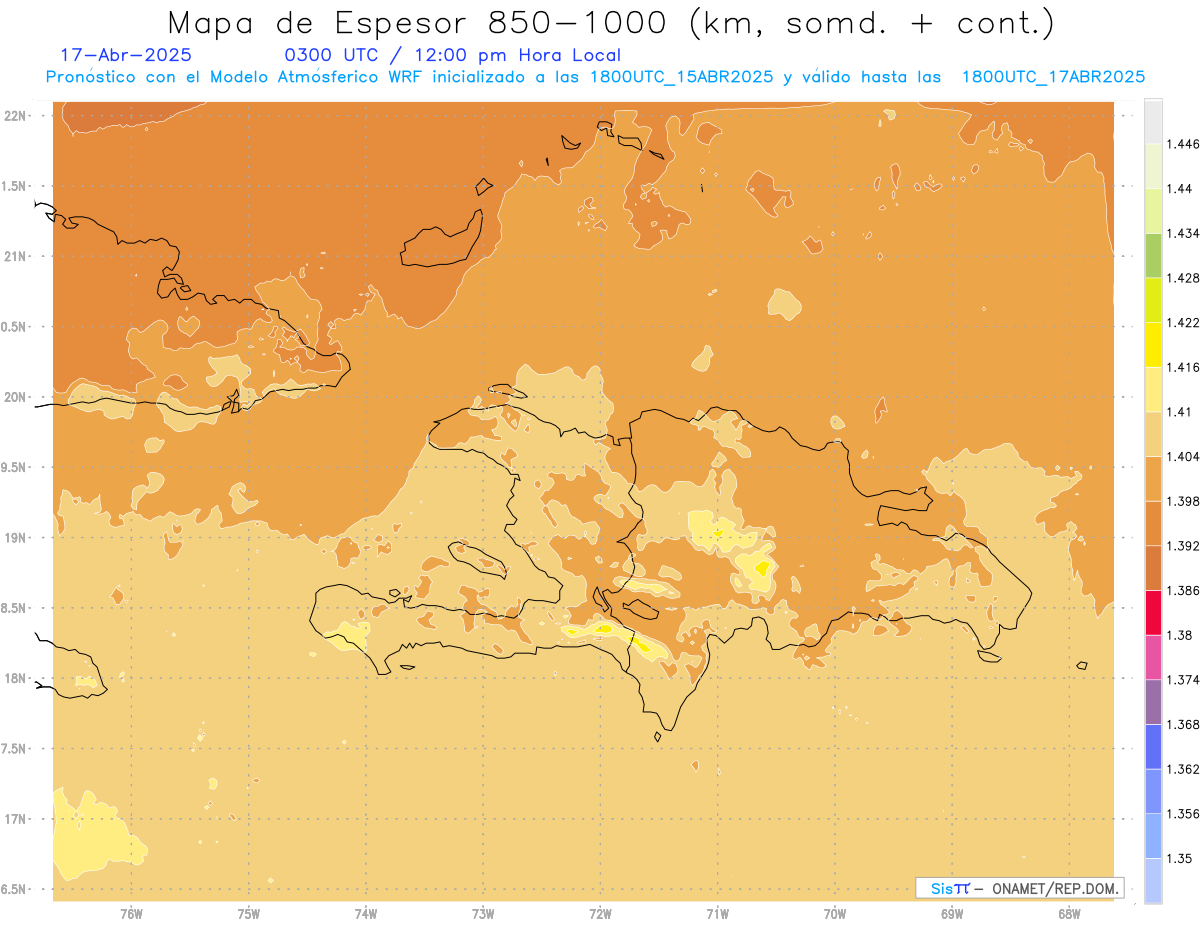Click the legend value '1.416'
The width and height of the screenshot is (1200, 927).
pyautogui.click(x=1182, y=367)
